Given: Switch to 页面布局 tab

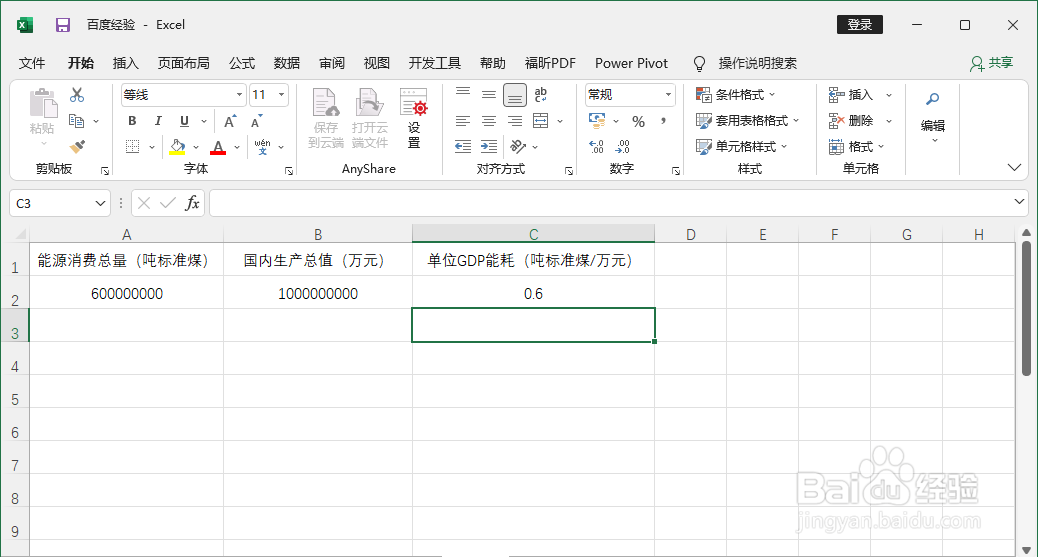Looking at the screenshot, I should [183, 64].
